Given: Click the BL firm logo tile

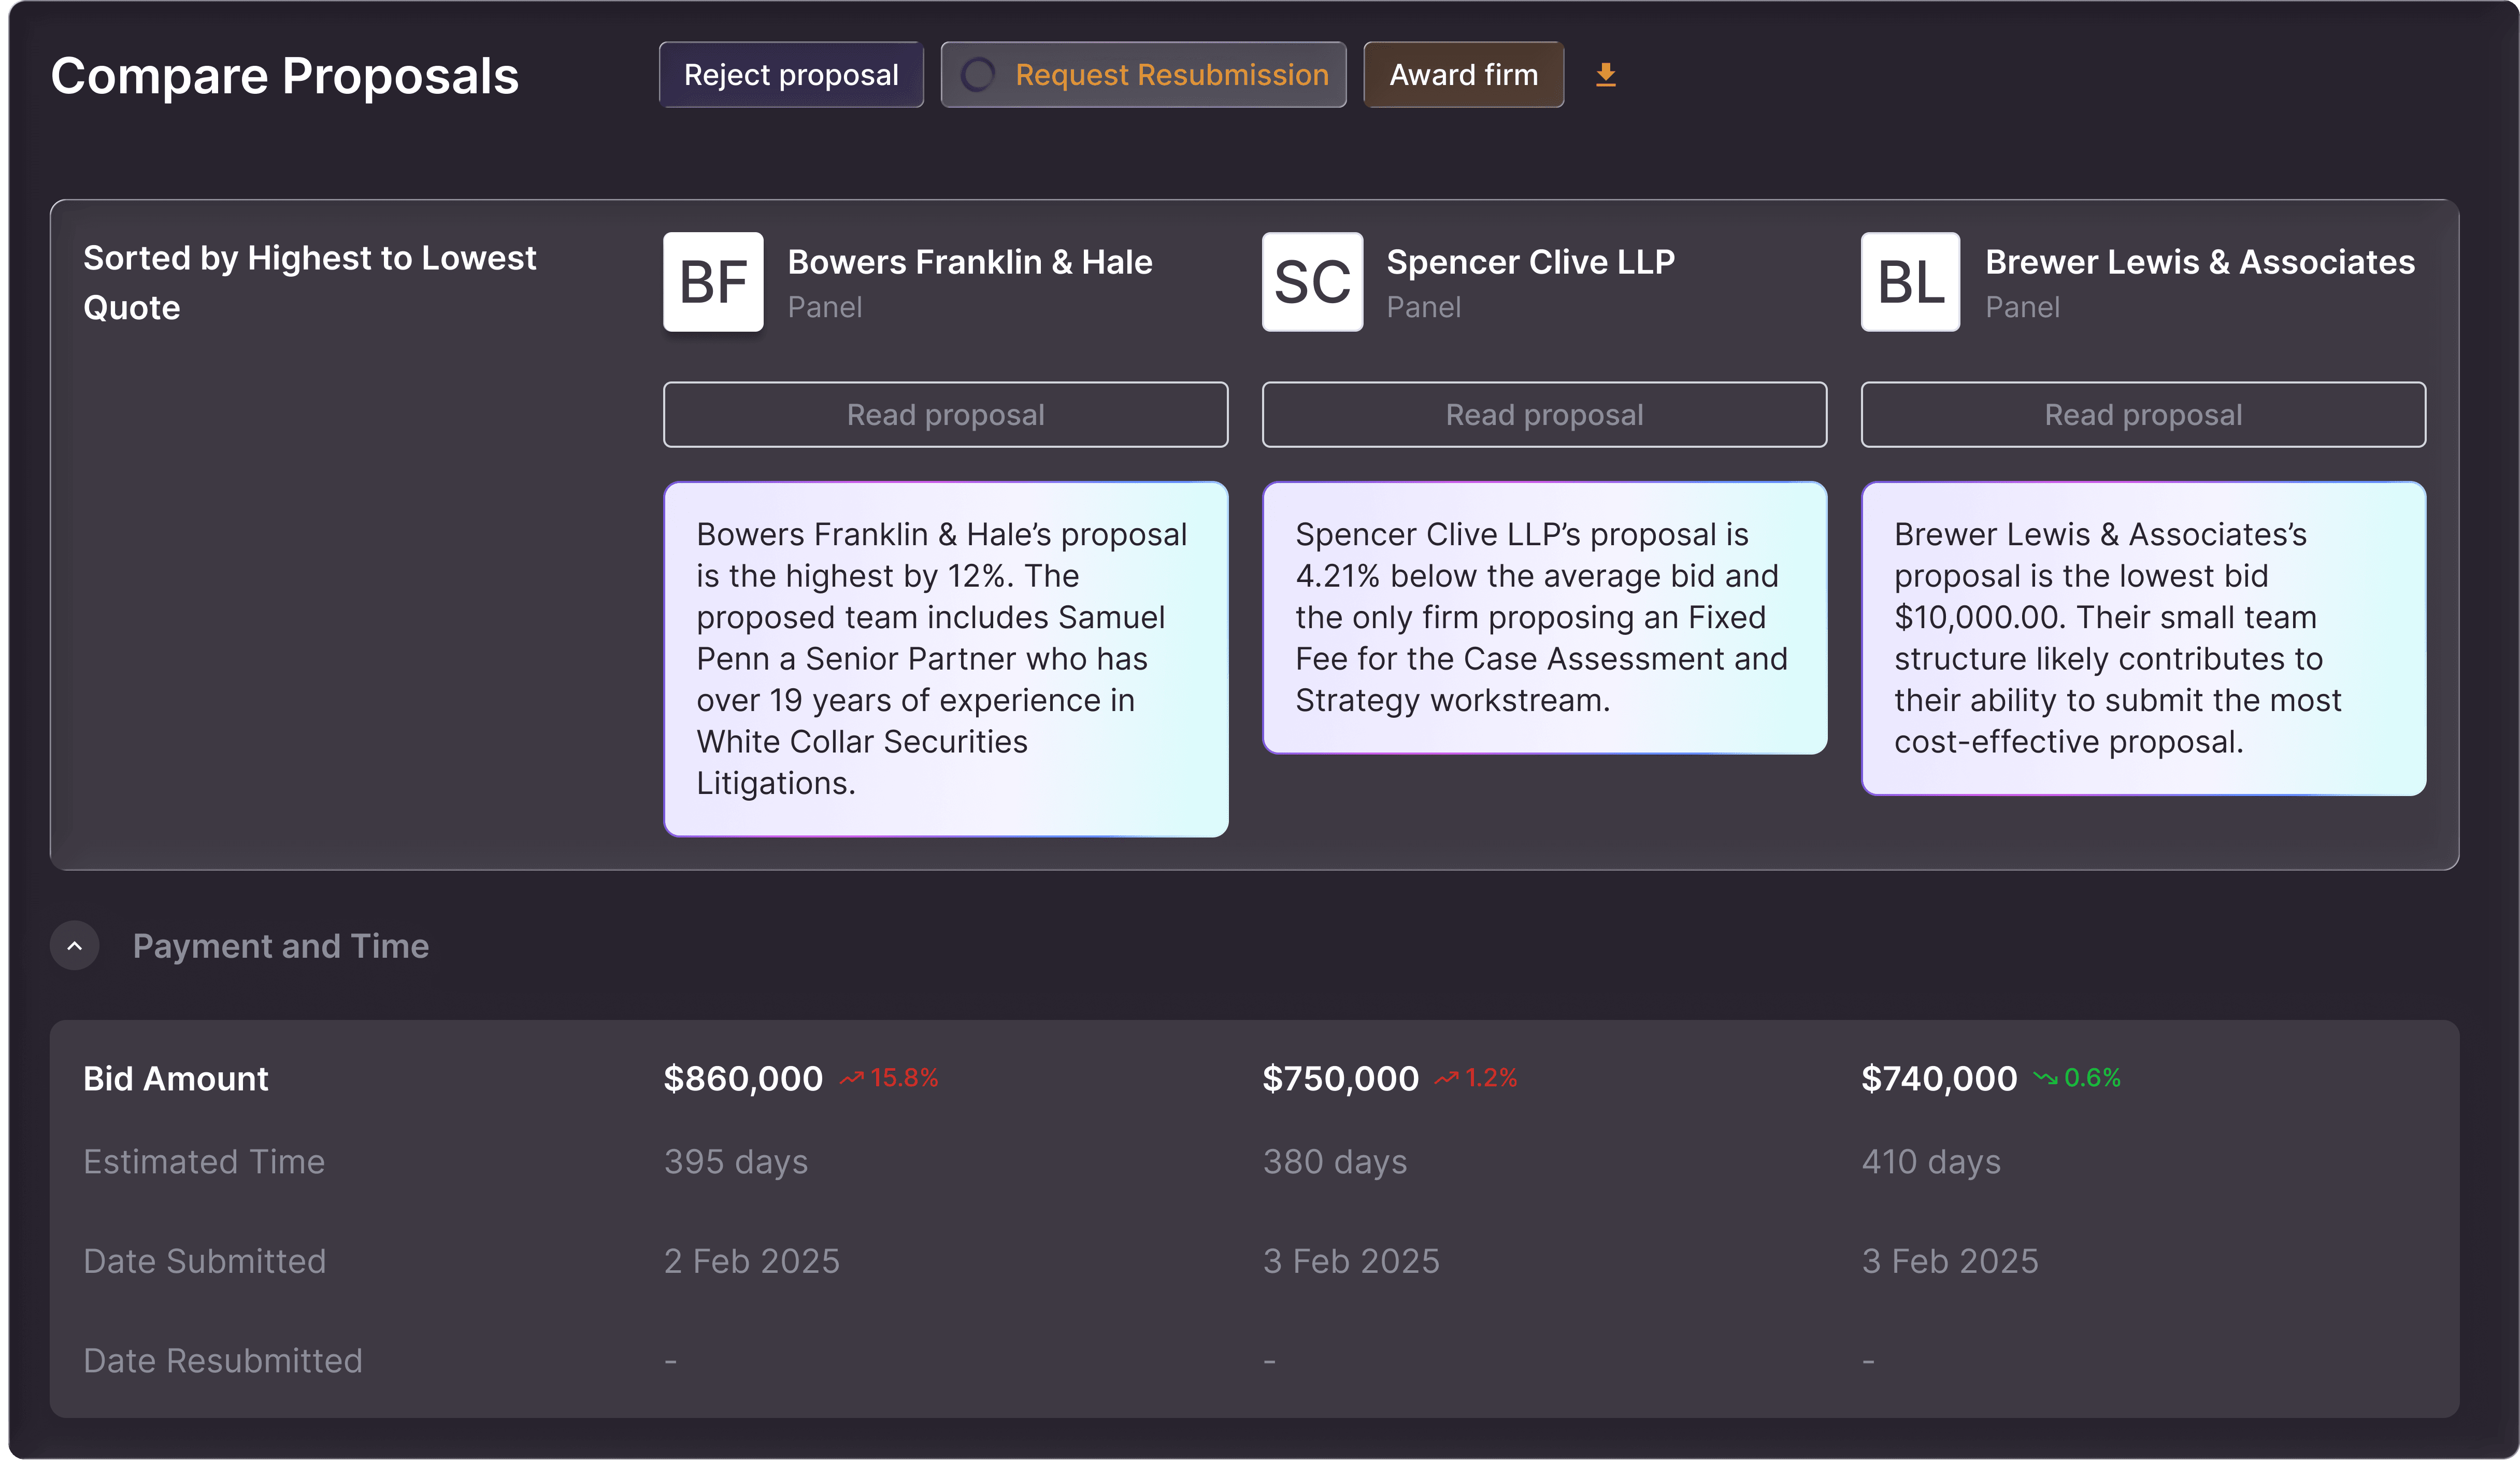Looking at the screenshot, I should point(1910,282).
